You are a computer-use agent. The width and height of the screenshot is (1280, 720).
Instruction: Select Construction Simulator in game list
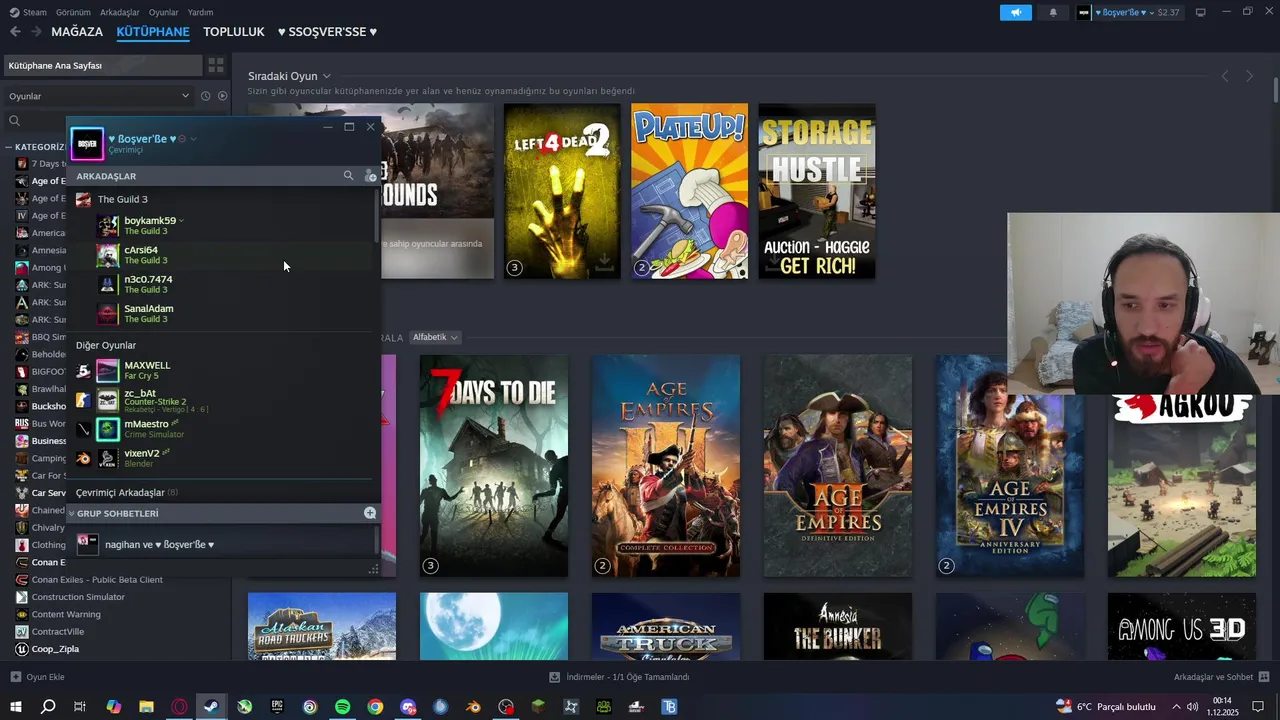(x=78, y=597)
